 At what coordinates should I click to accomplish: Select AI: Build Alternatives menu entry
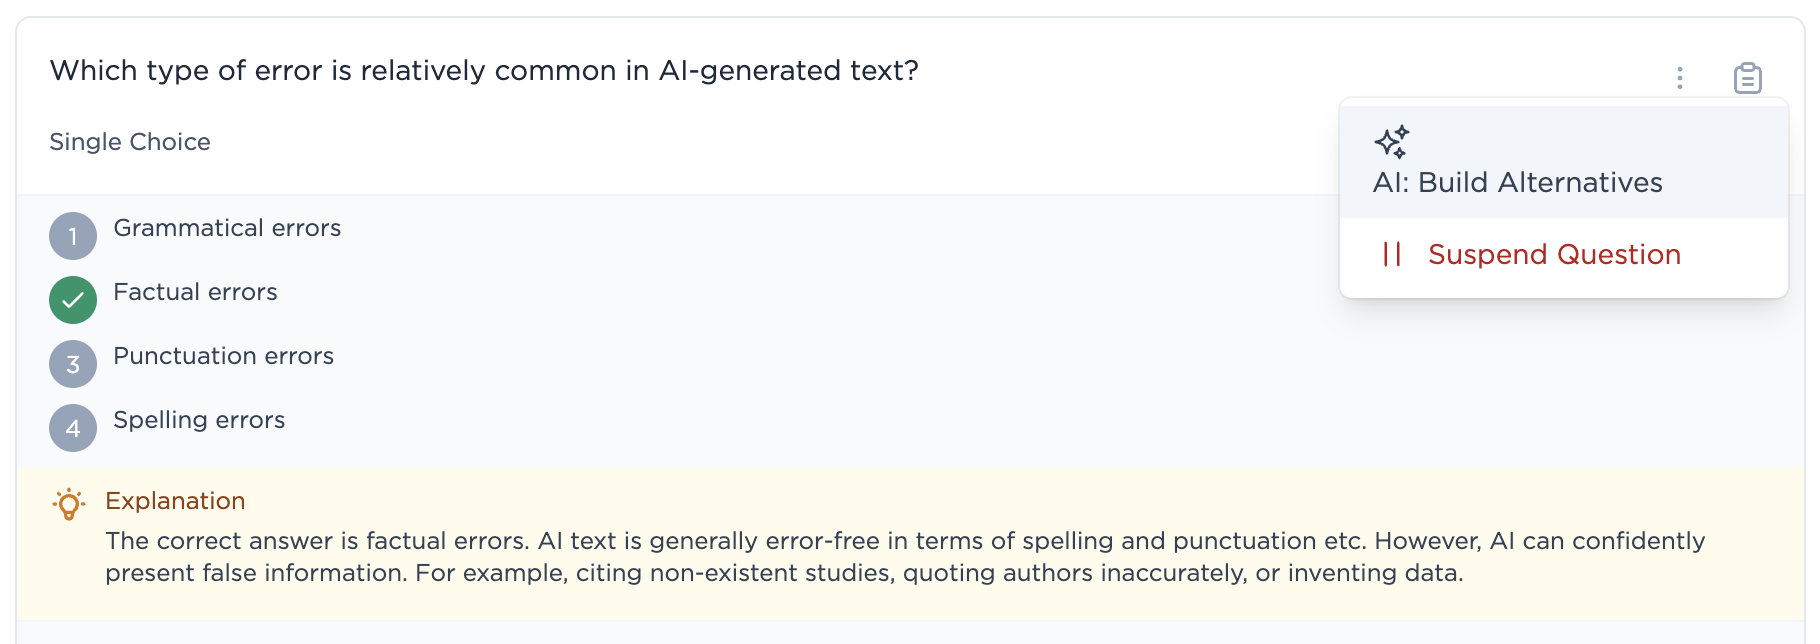1517,182
